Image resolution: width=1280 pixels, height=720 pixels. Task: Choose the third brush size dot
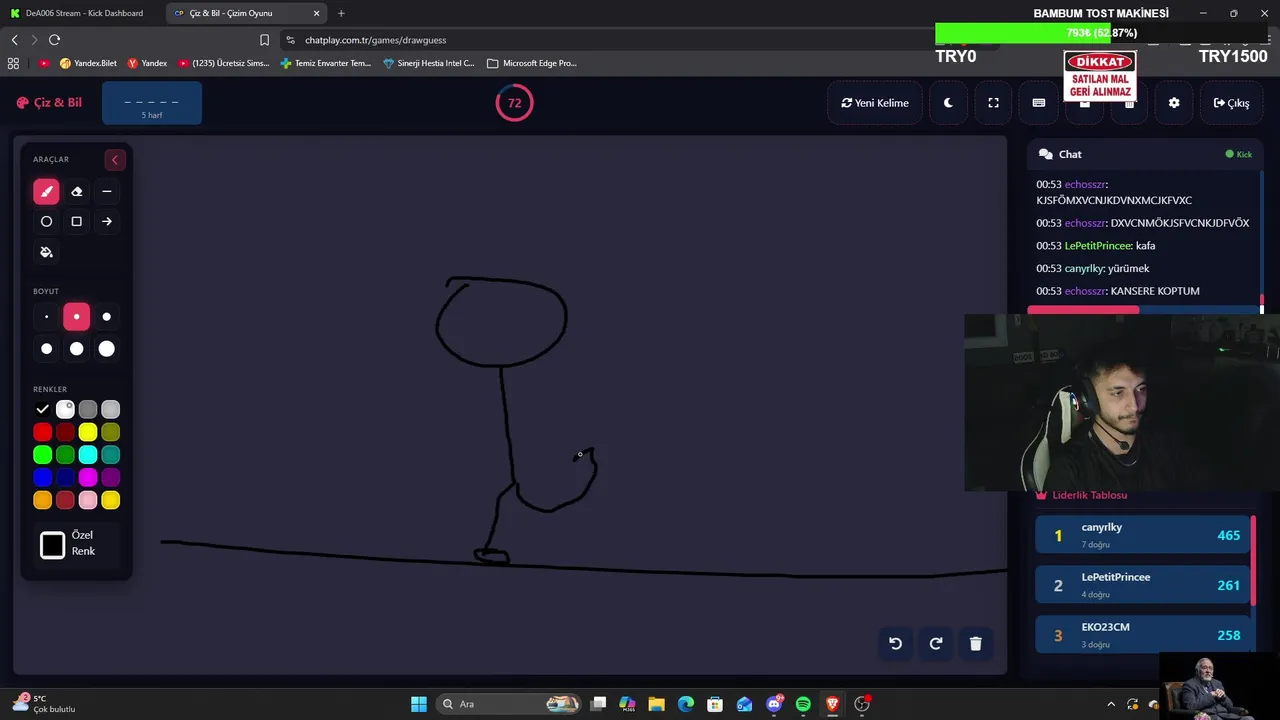[107, 317]
